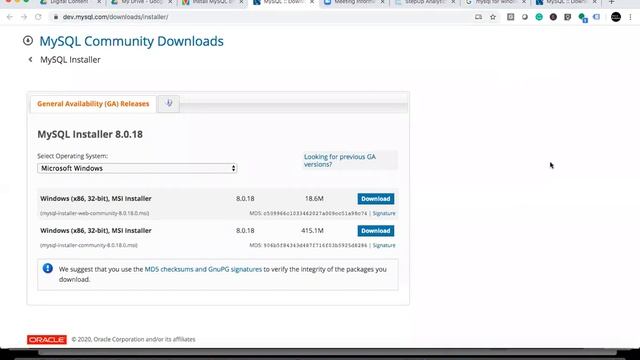Follow the Looking for previous GA versions link

point(340,160)
